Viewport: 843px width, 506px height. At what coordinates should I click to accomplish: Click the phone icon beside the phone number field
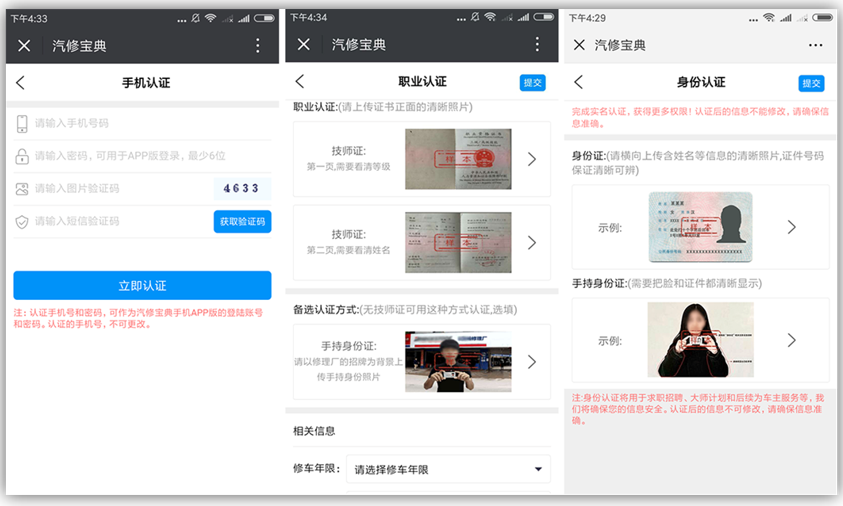coord(22,124)
